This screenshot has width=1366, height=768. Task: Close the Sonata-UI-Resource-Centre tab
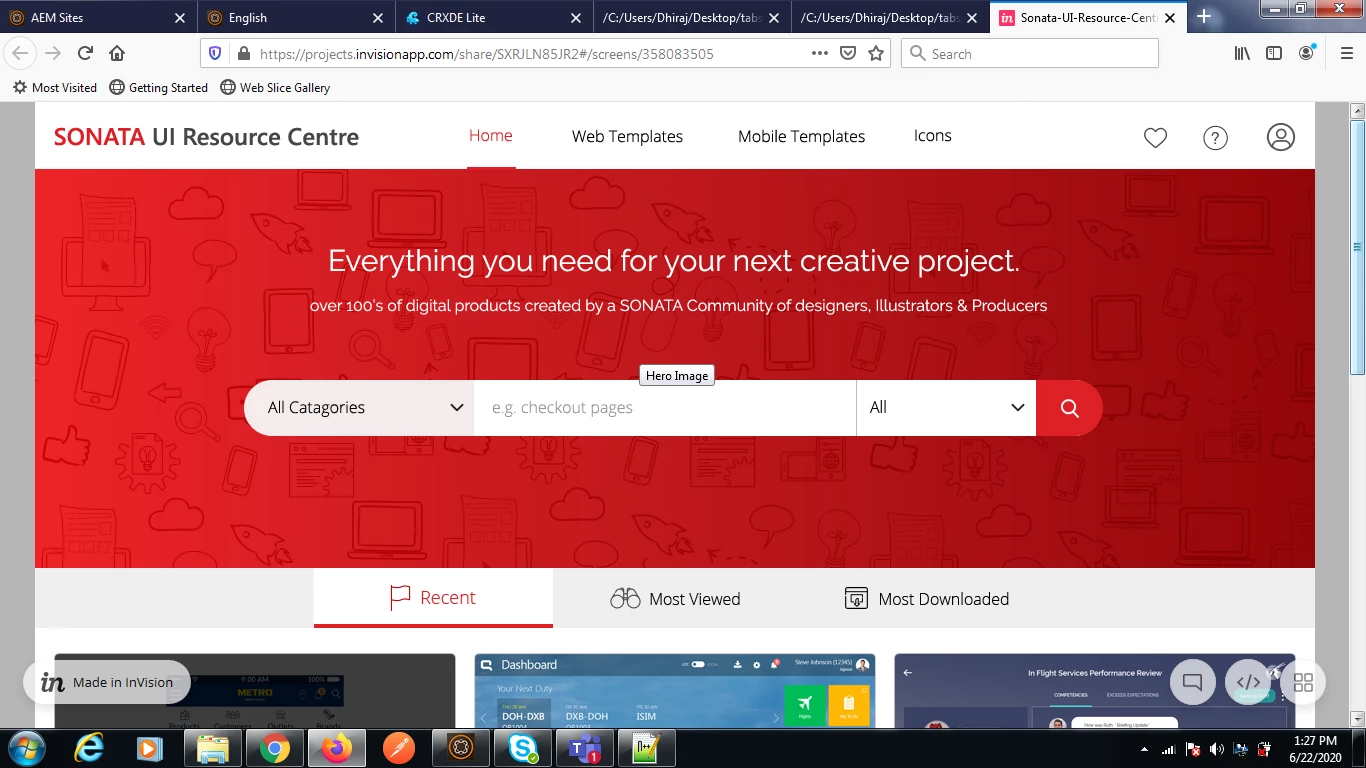pos(1169,18)
